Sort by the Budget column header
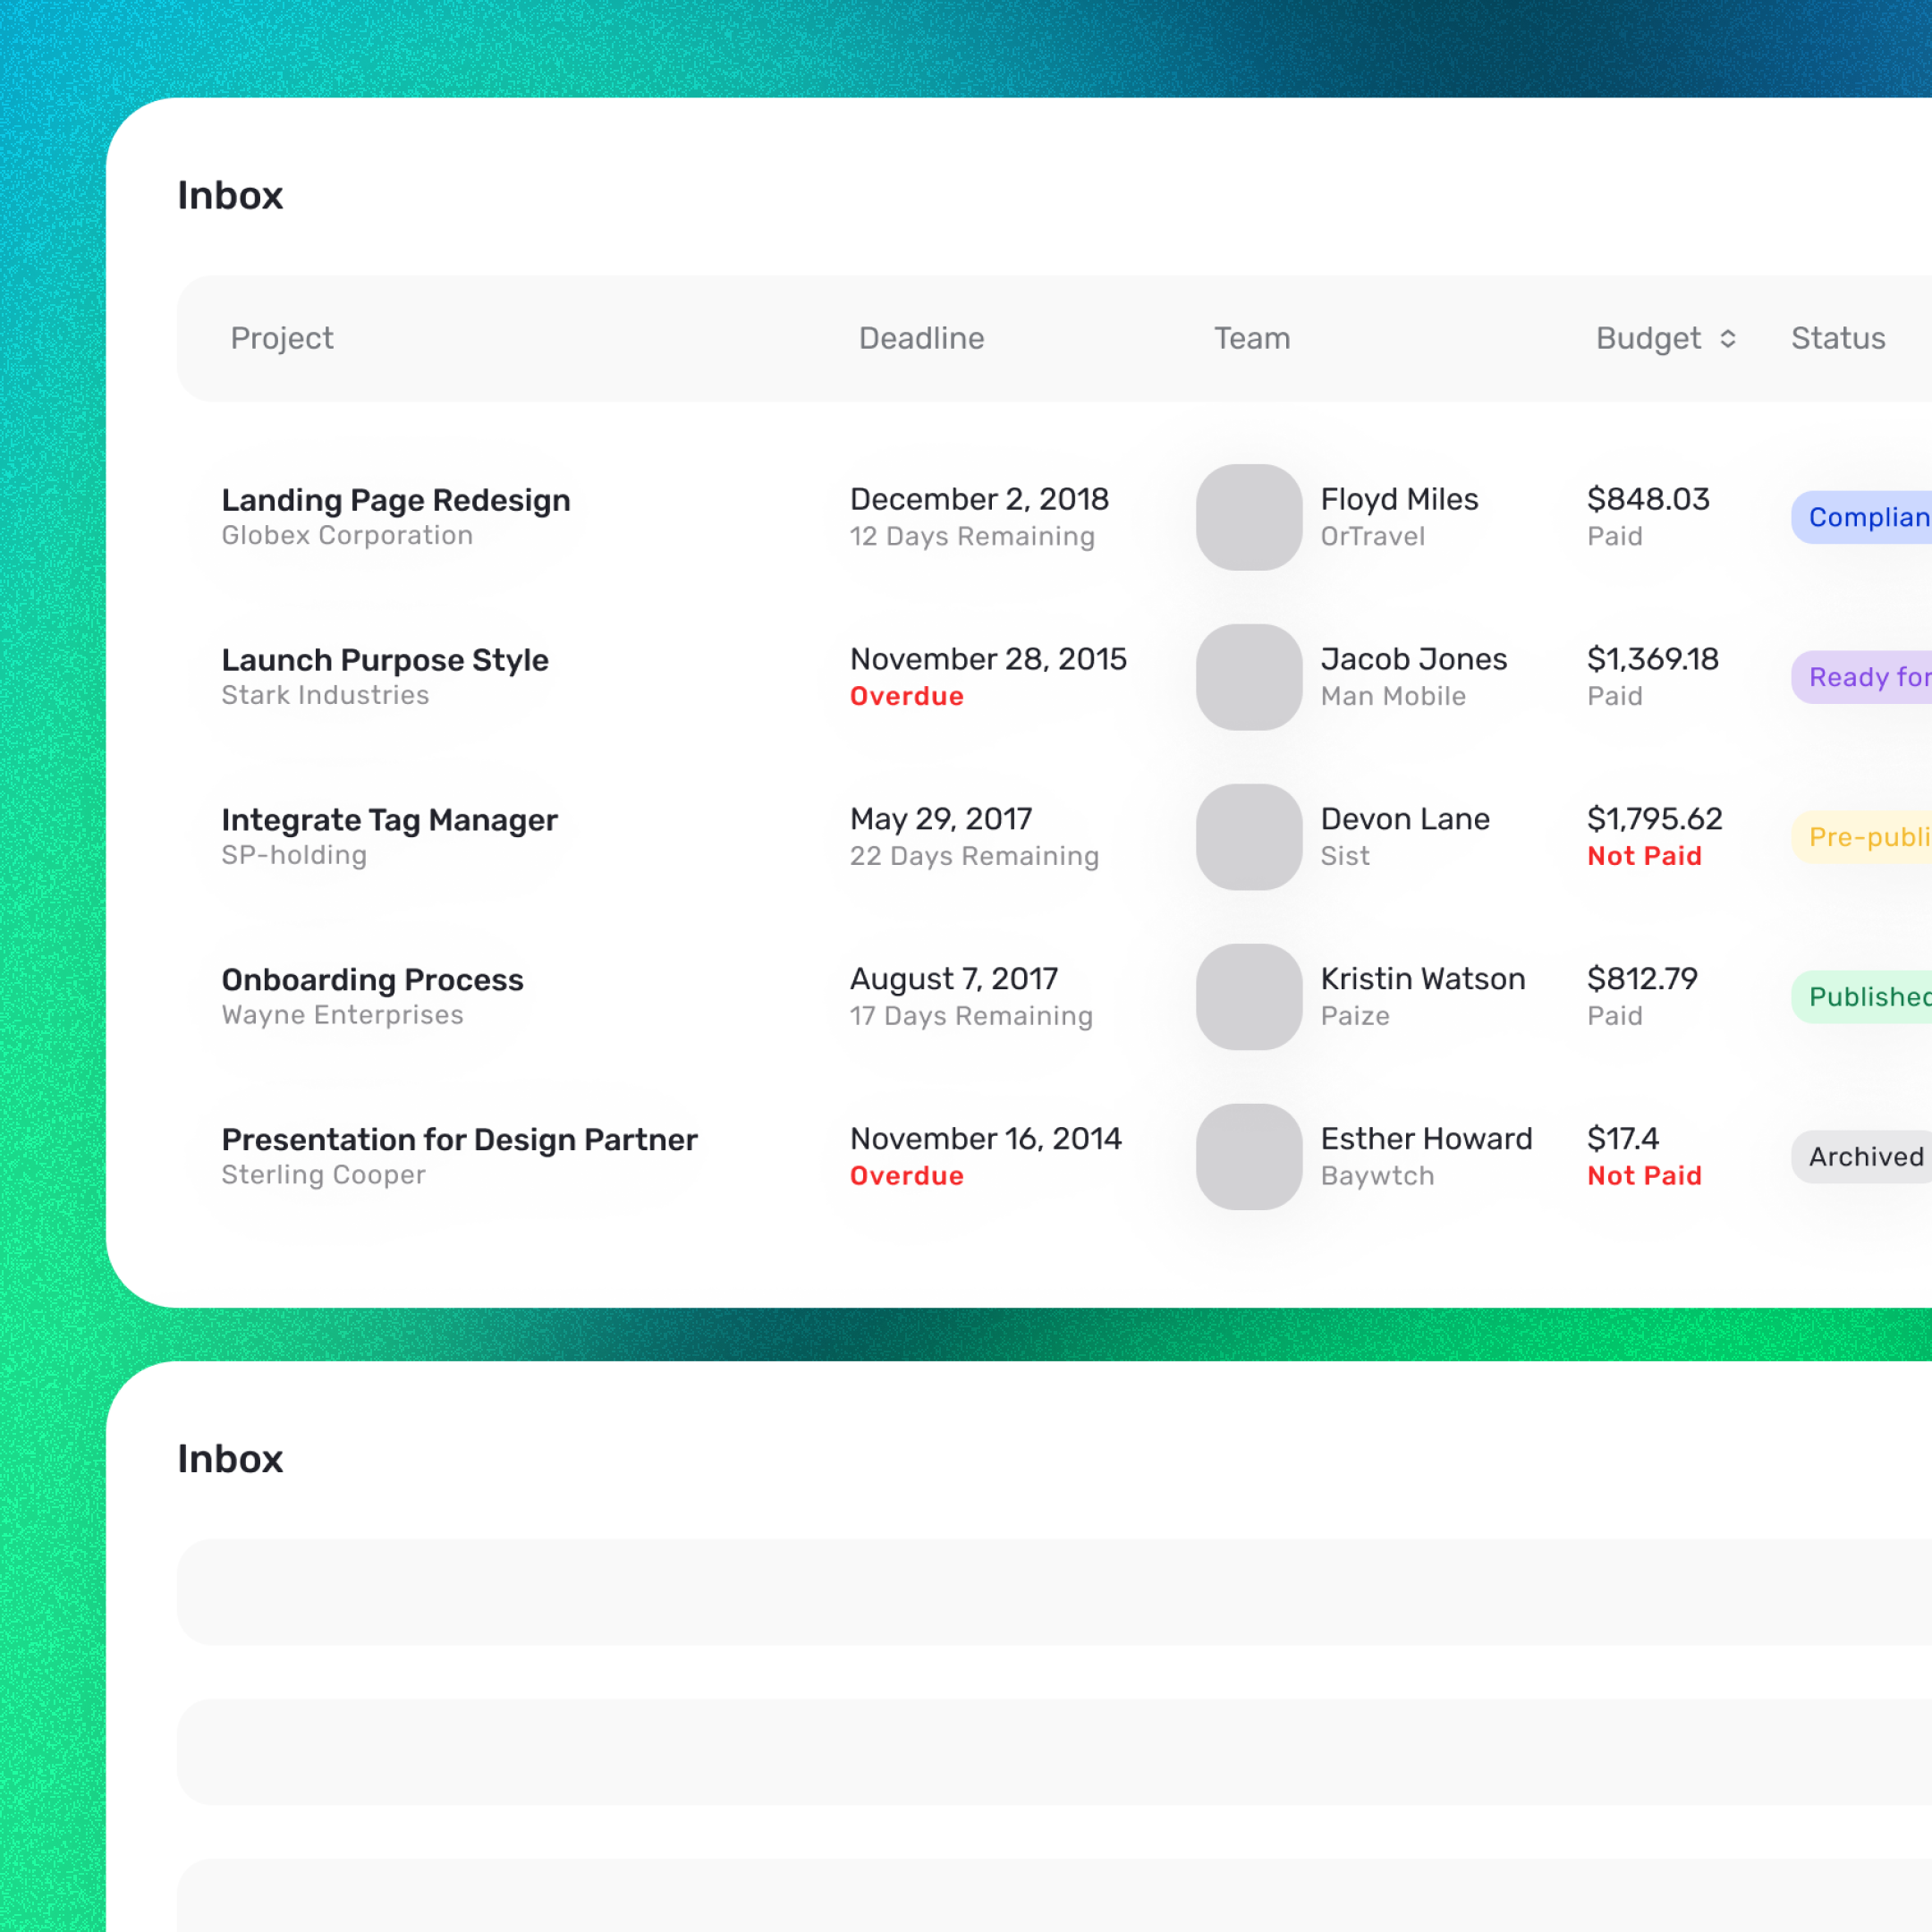The height and width of the screenshot is (1932, 1932). [x=1648, y=339]
